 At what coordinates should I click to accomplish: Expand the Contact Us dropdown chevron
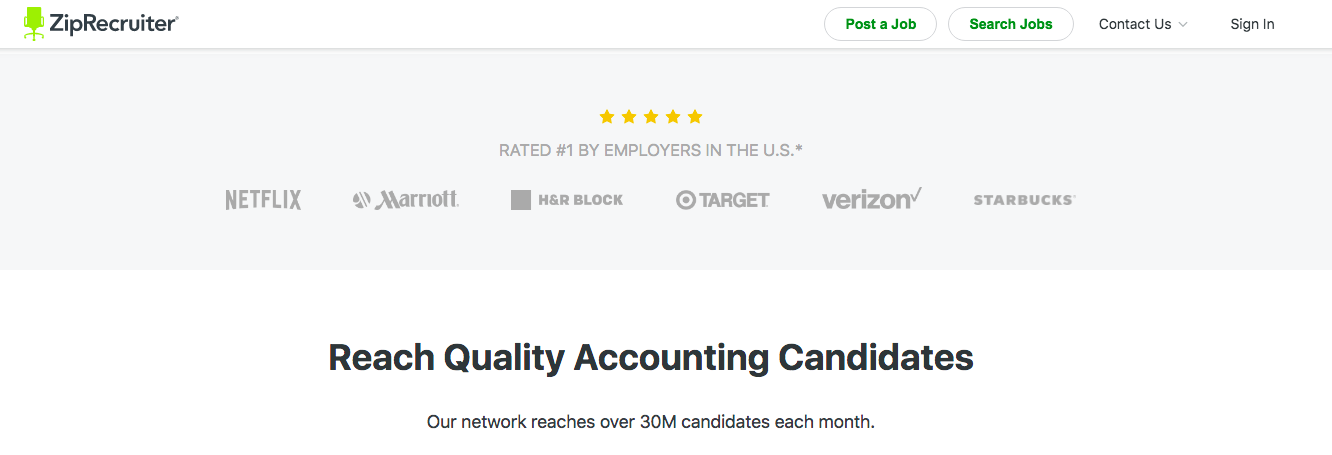point(1183,25)
